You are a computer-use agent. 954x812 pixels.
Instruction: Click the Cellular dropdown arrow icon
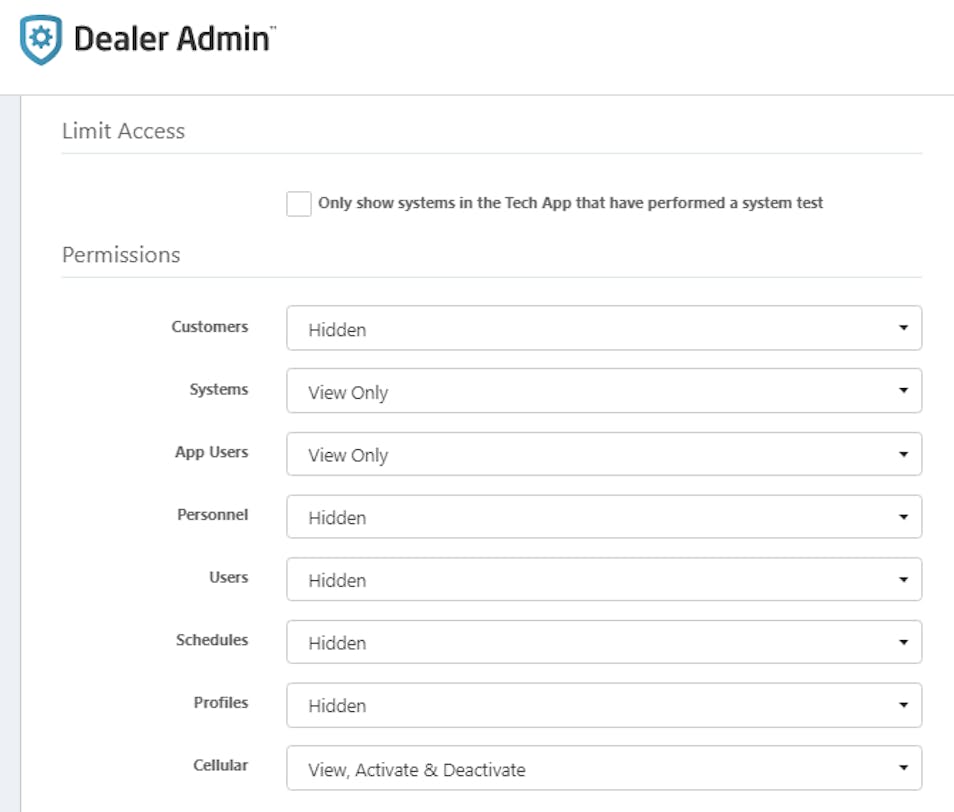904,768
